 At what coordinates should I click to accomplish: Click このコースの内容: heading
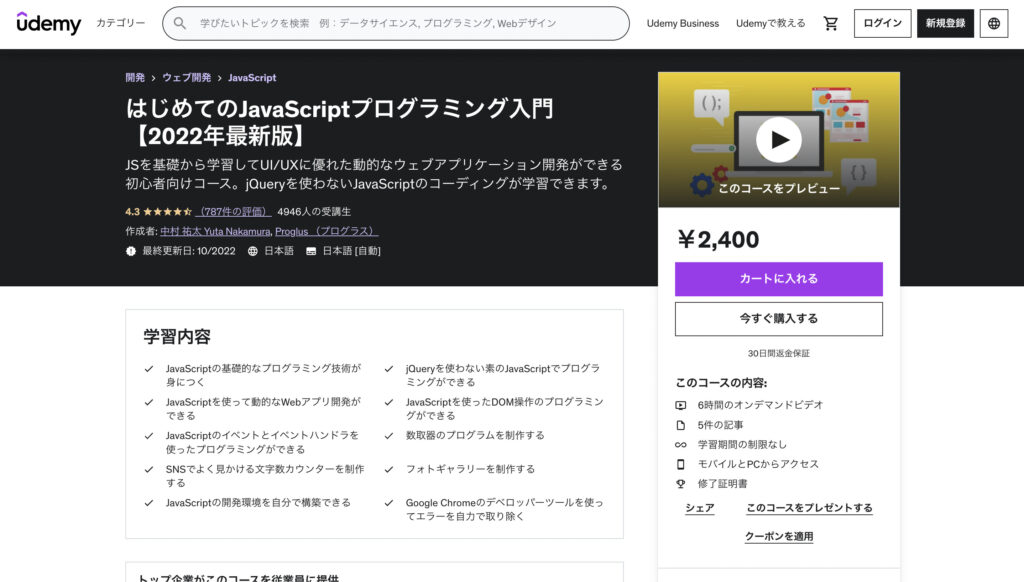tap(721, 383)
